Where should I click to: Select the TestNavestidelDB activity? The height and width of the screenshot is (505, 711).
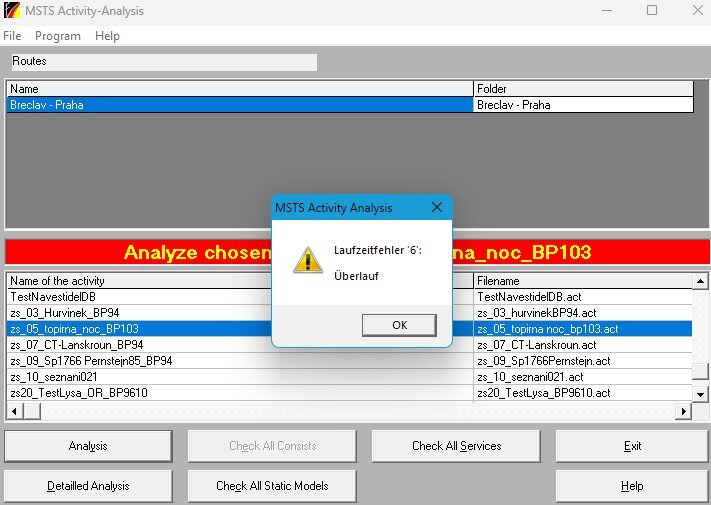(240, 297)
